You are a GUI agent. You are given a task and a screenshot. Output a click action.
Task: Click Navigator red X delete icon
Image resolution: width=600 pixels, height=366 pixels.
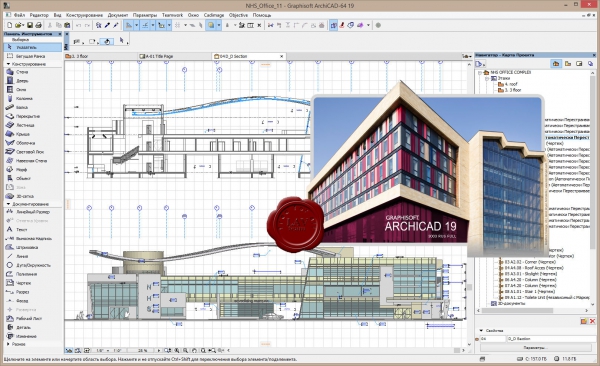(x=592, y=322)
